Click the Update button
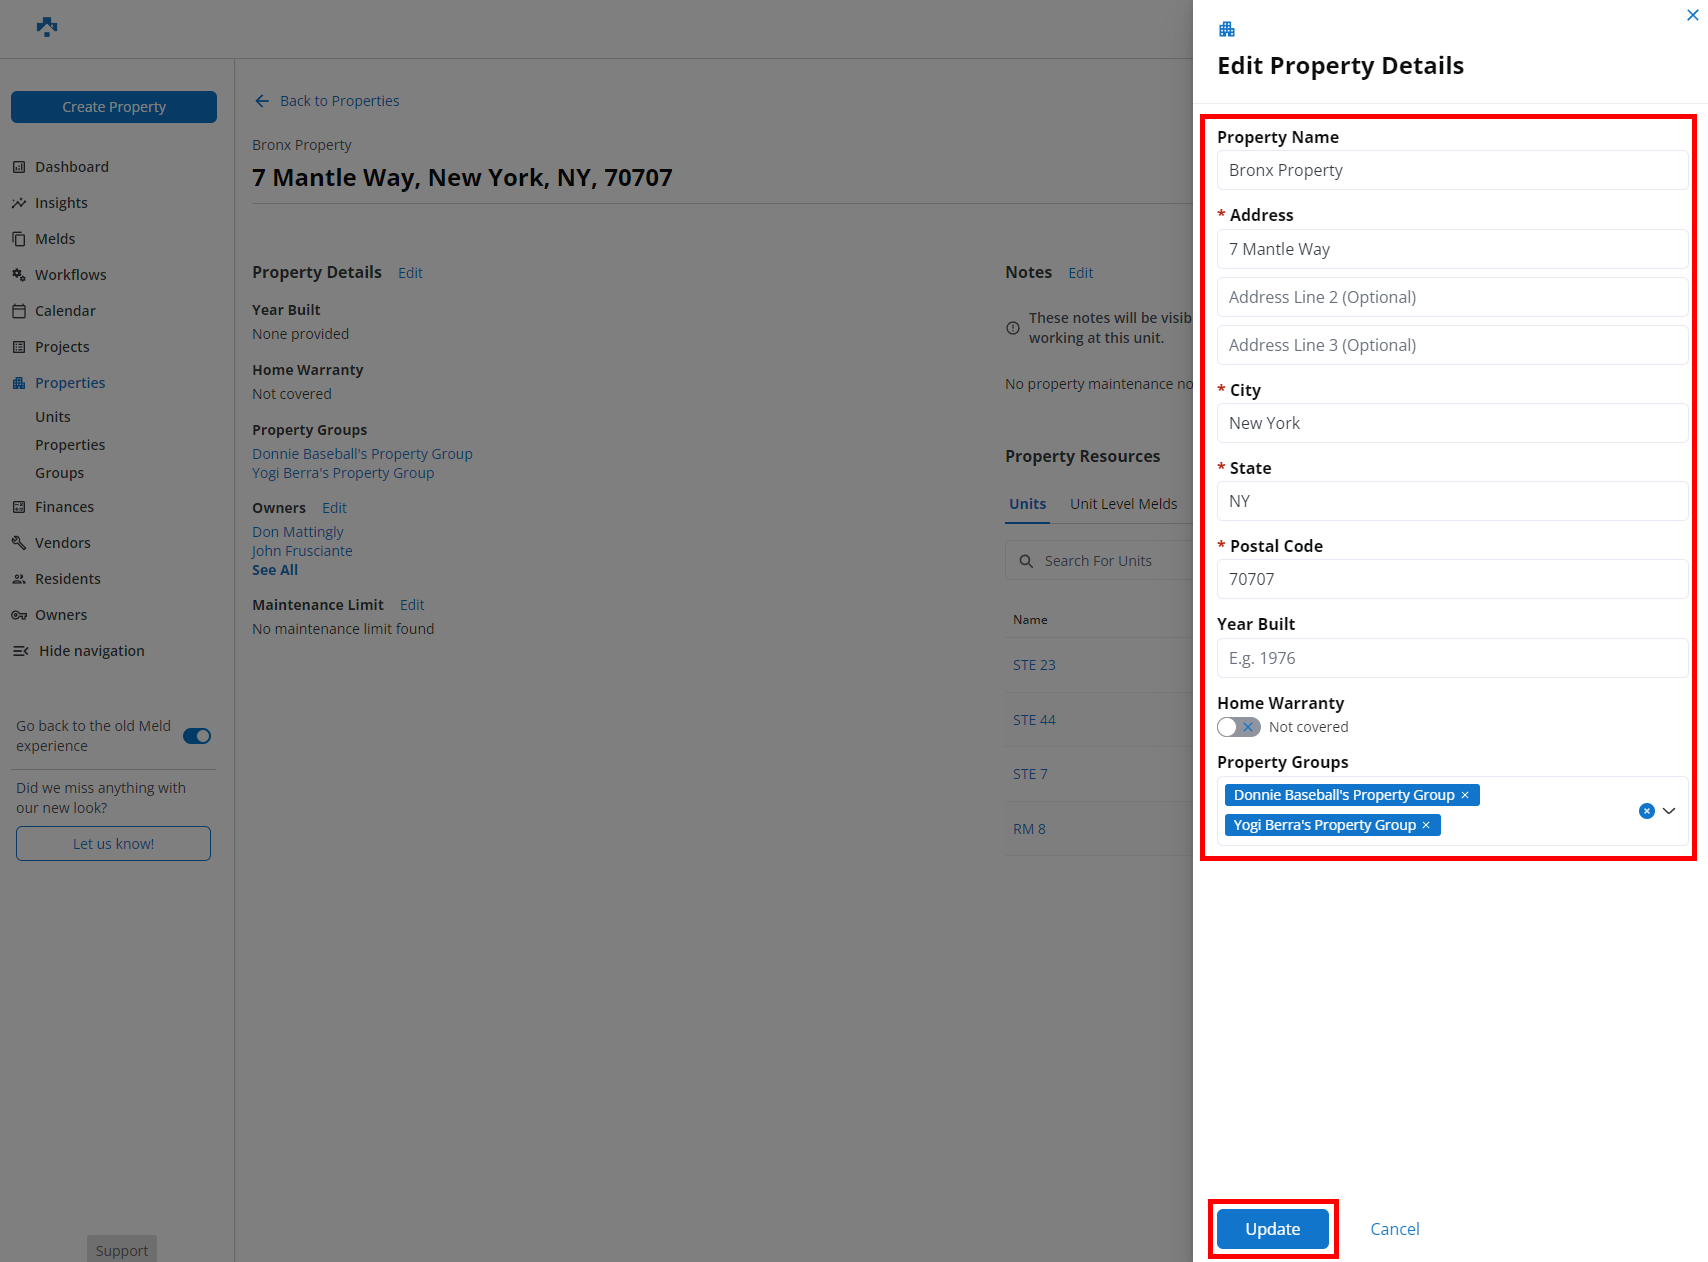The height and width of the screenshot is (1262, 1708). [1272, 1229]
